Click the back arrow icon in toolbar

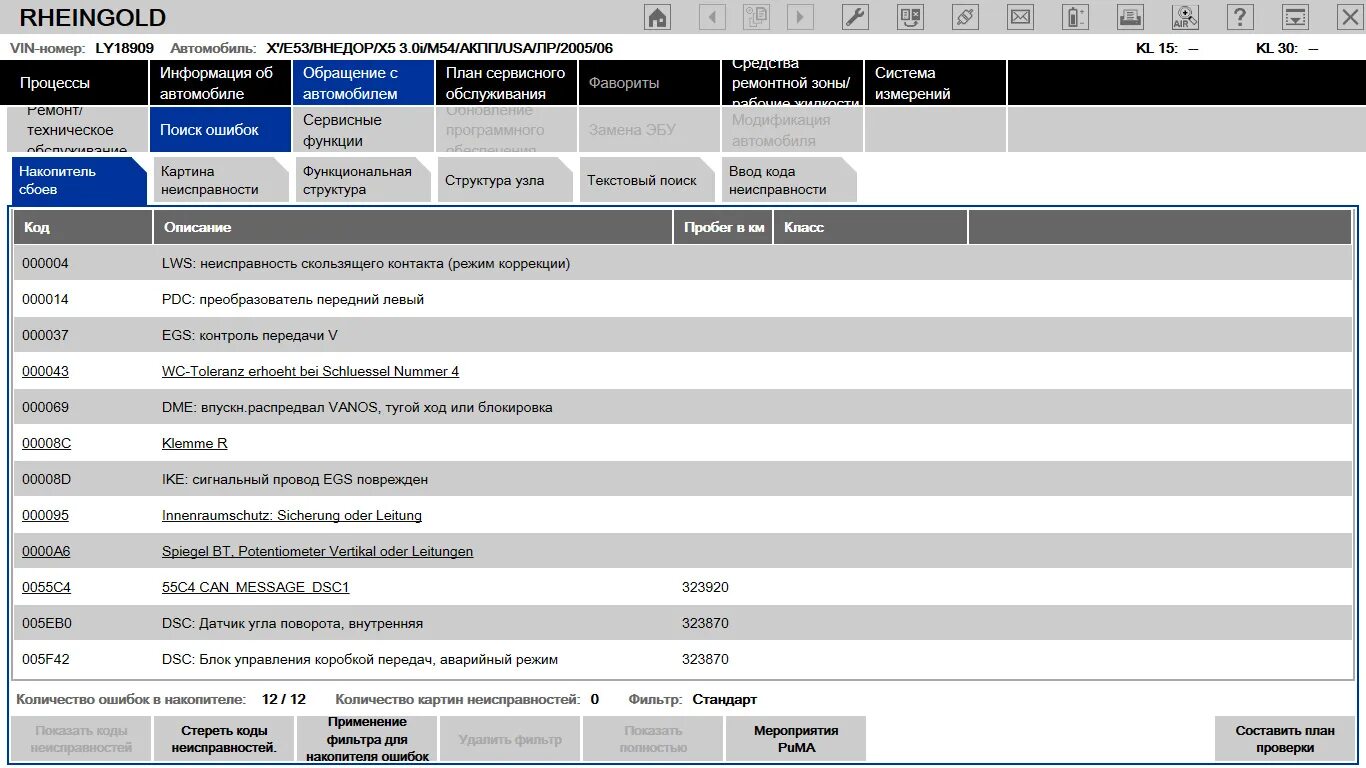tap(712, 17)
